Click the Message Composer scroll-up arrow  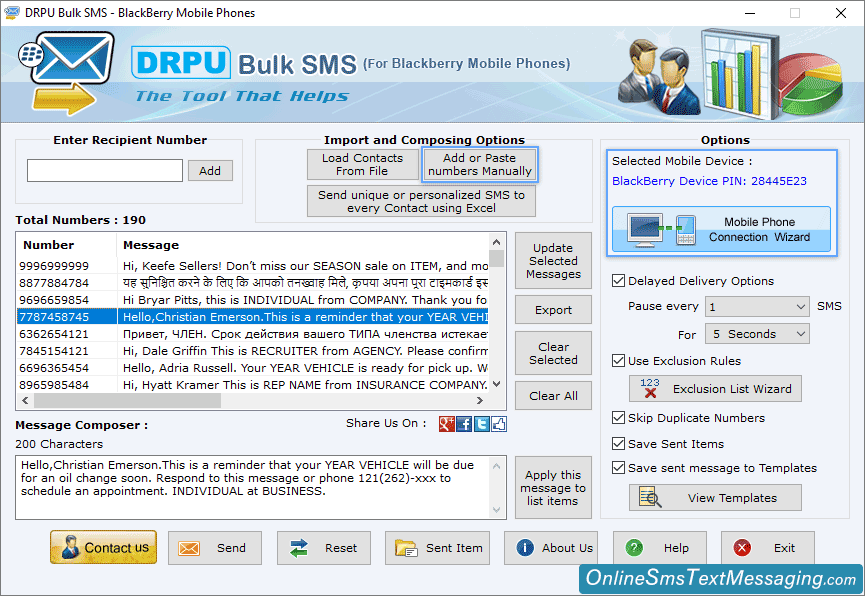pos(496,466)
